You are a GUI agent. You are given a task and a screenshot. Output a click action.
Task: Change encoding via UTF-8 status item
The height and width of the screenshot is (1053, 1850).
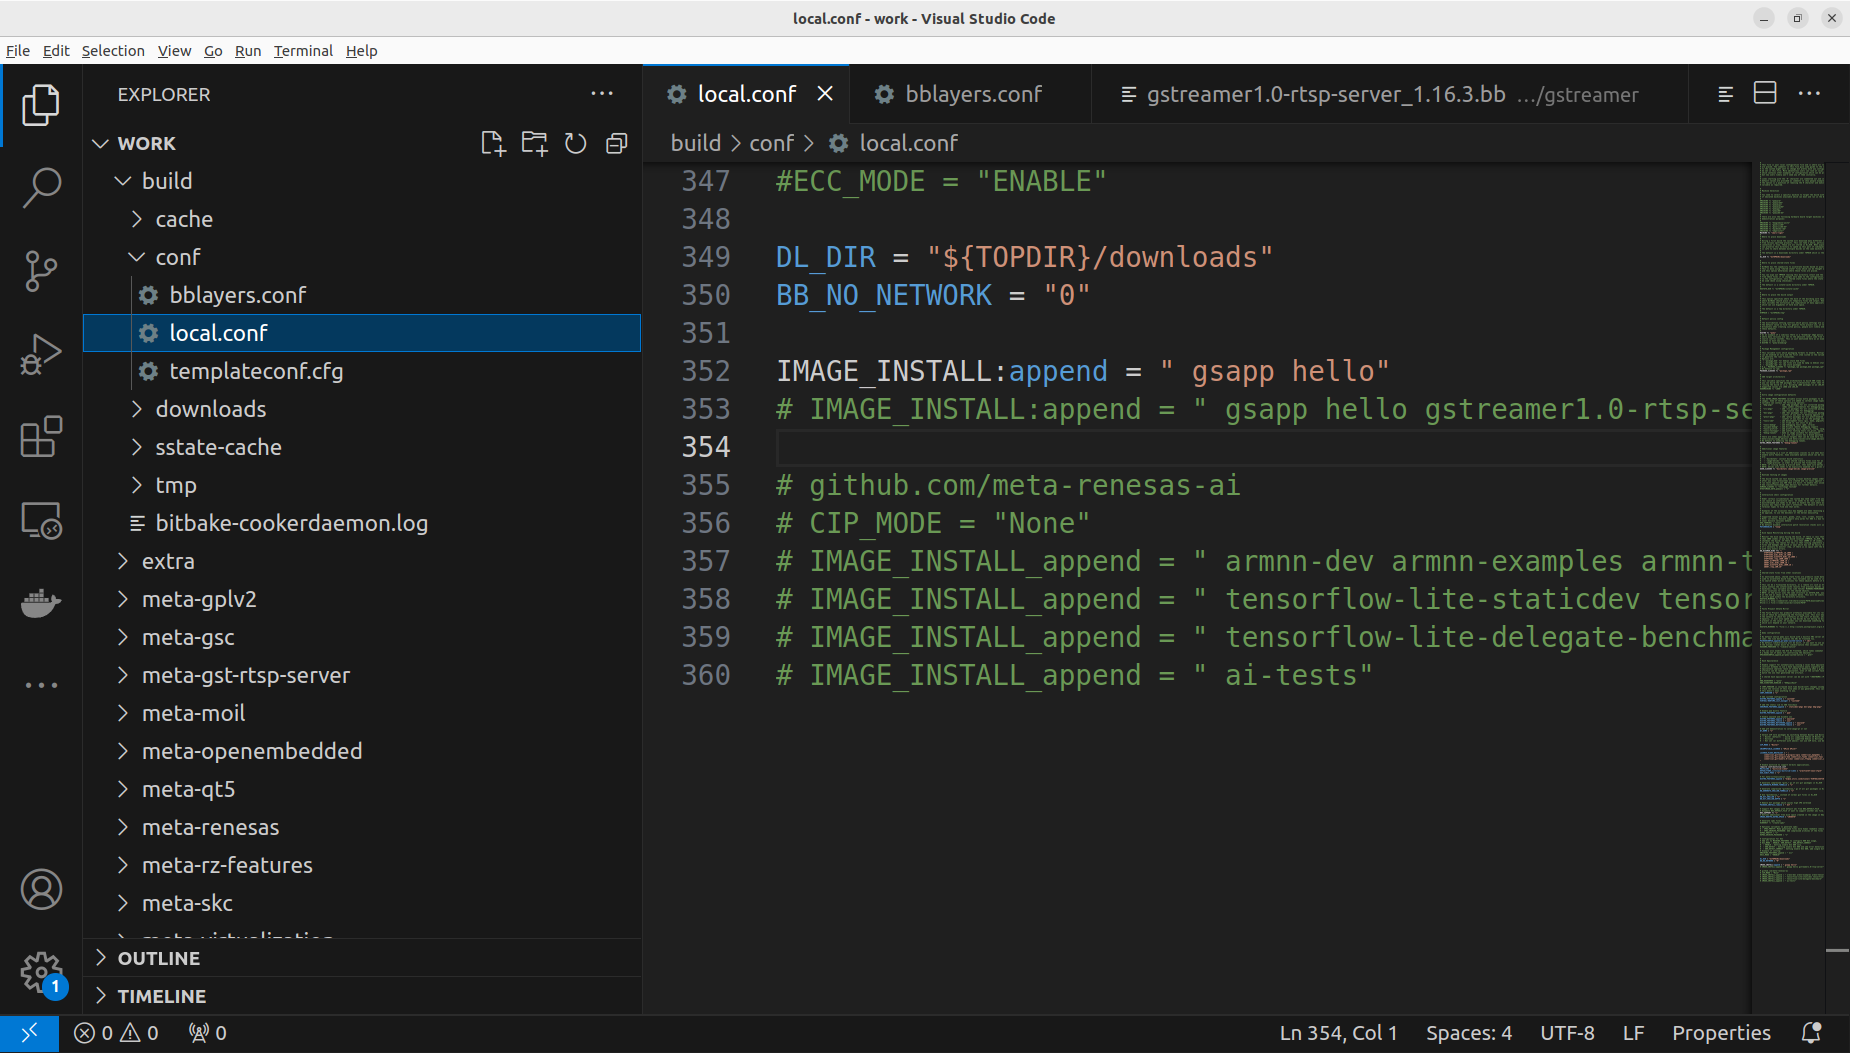[1566, 1032]
